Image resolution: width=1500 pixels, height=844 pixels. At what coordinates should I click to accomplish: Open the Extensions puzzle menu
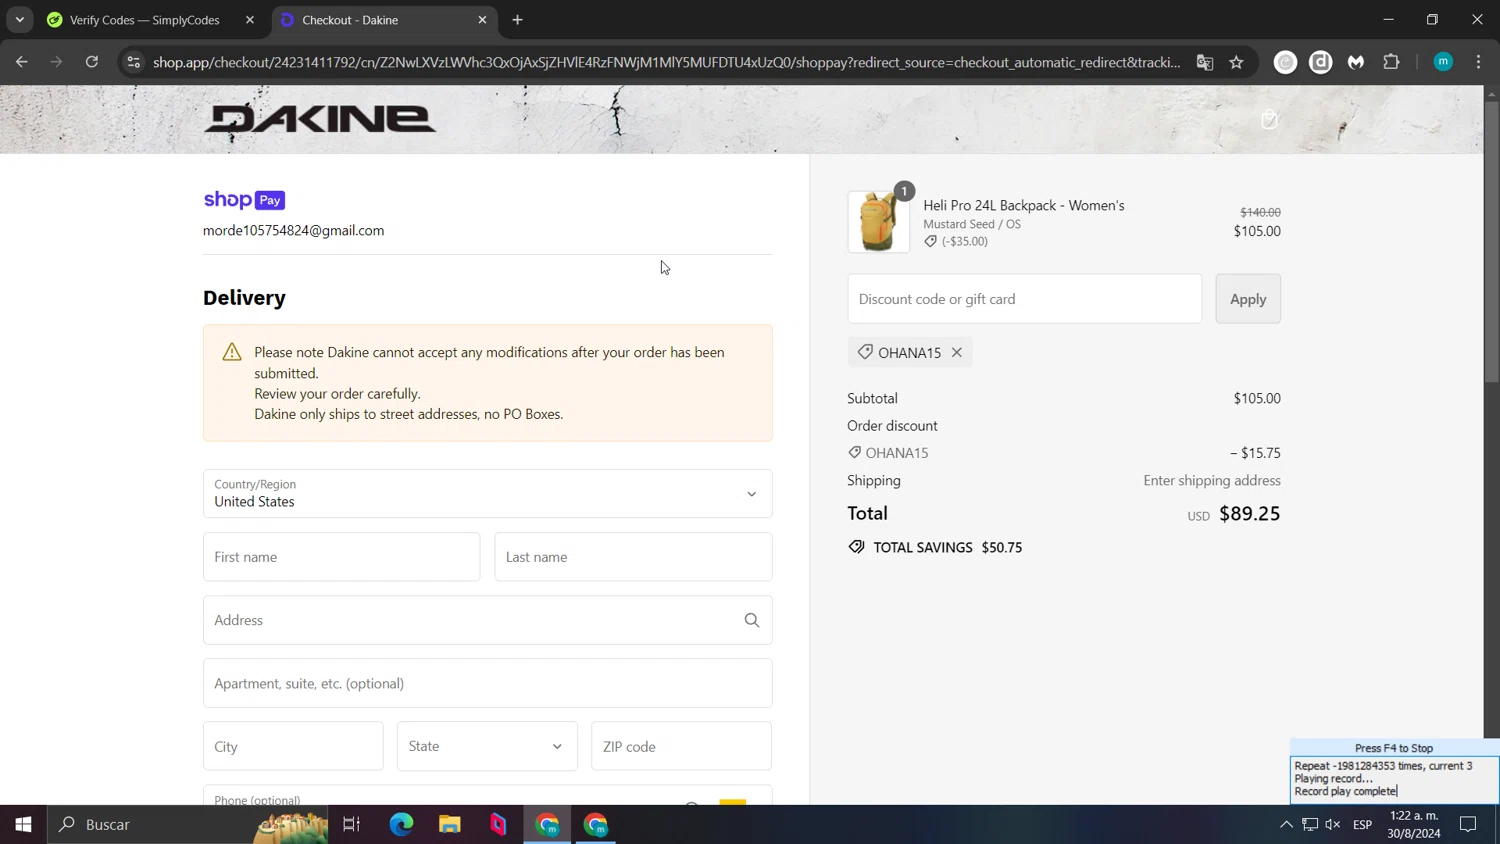coord(1391,62)
